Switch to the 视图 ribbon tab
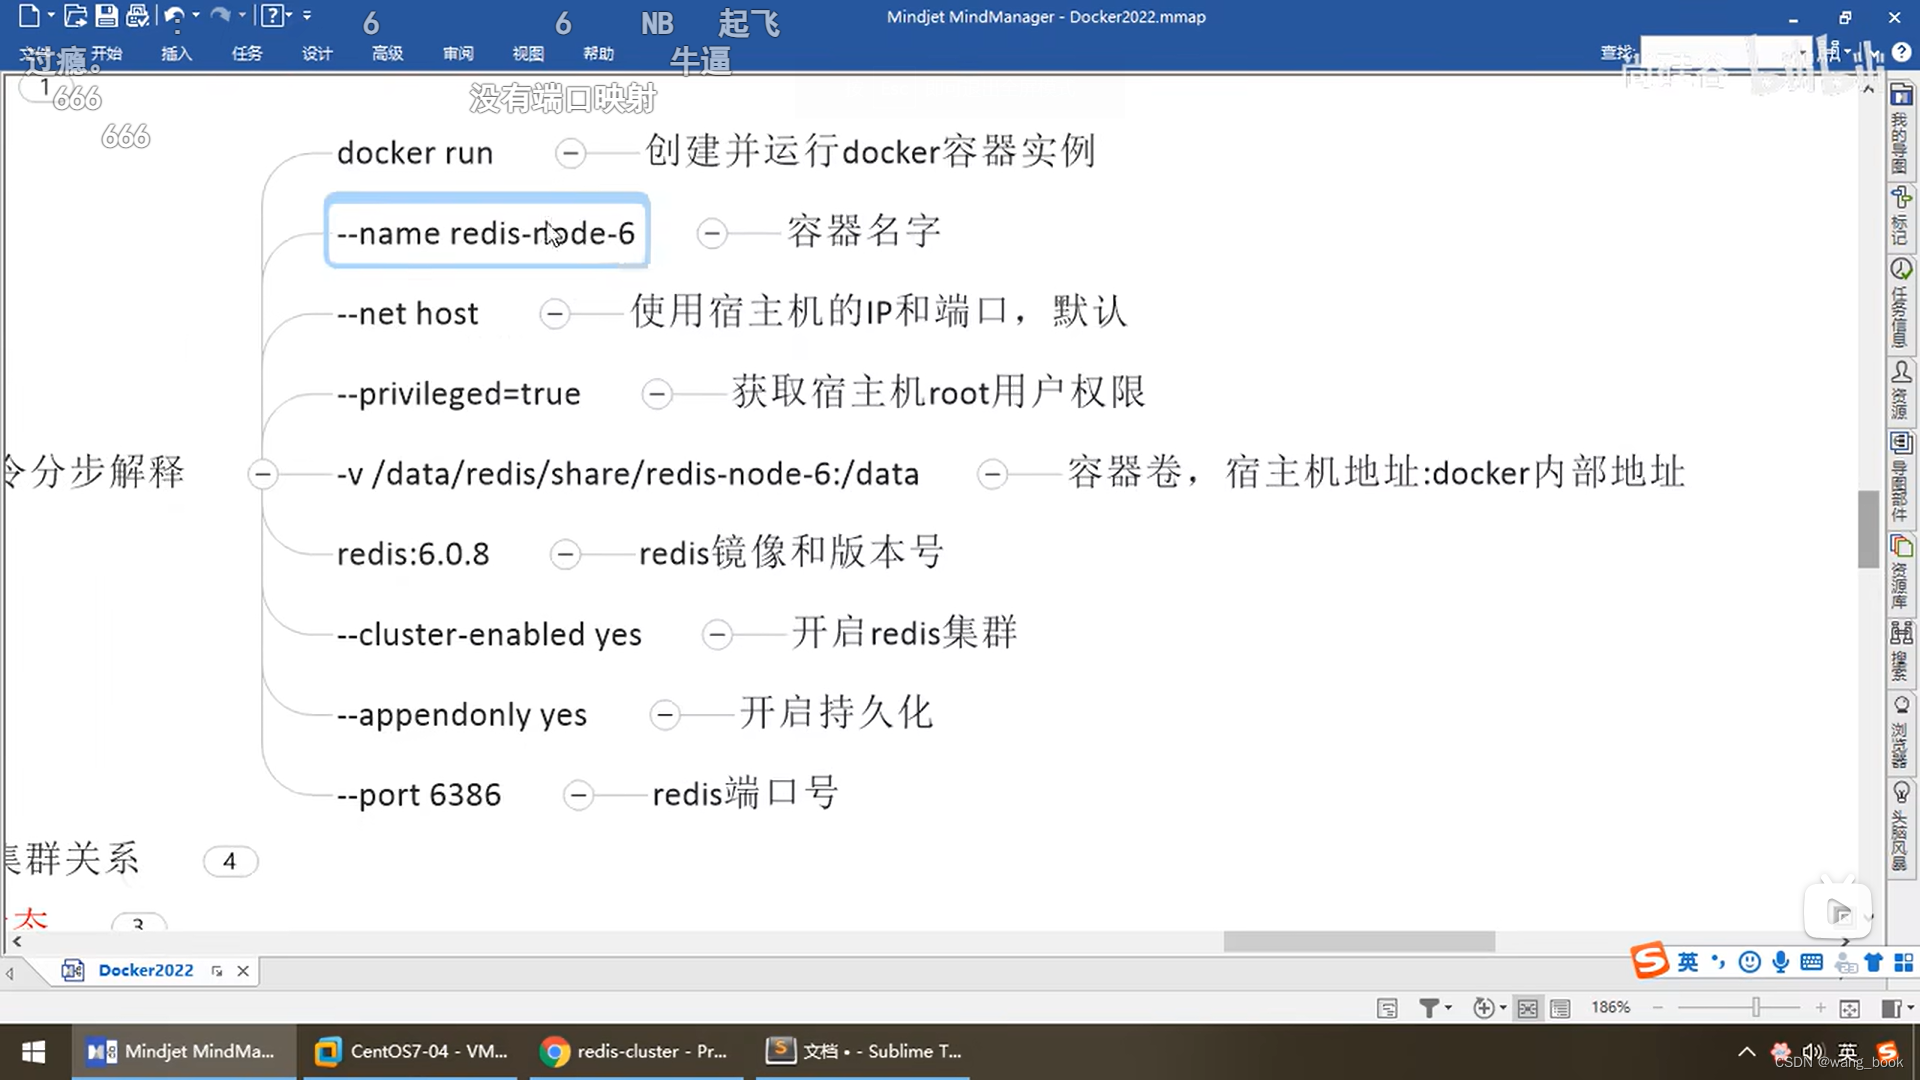This screenshot has height=1080, width=1920. [x=527, y=54]
